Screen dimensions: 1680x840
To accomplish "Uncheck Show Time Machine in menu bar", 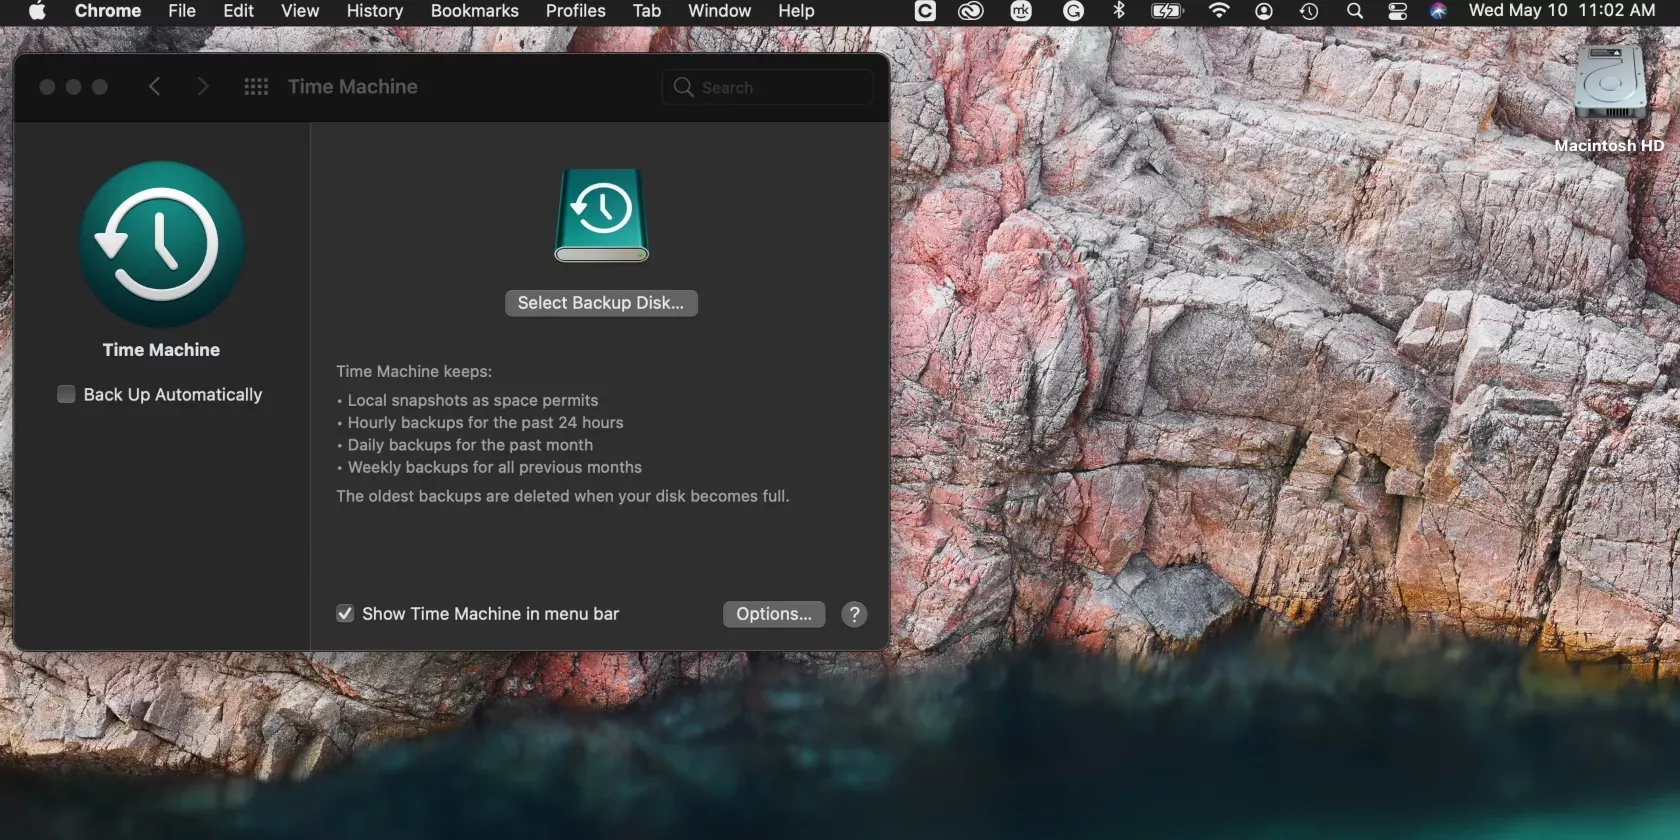I will coord(345,613).
